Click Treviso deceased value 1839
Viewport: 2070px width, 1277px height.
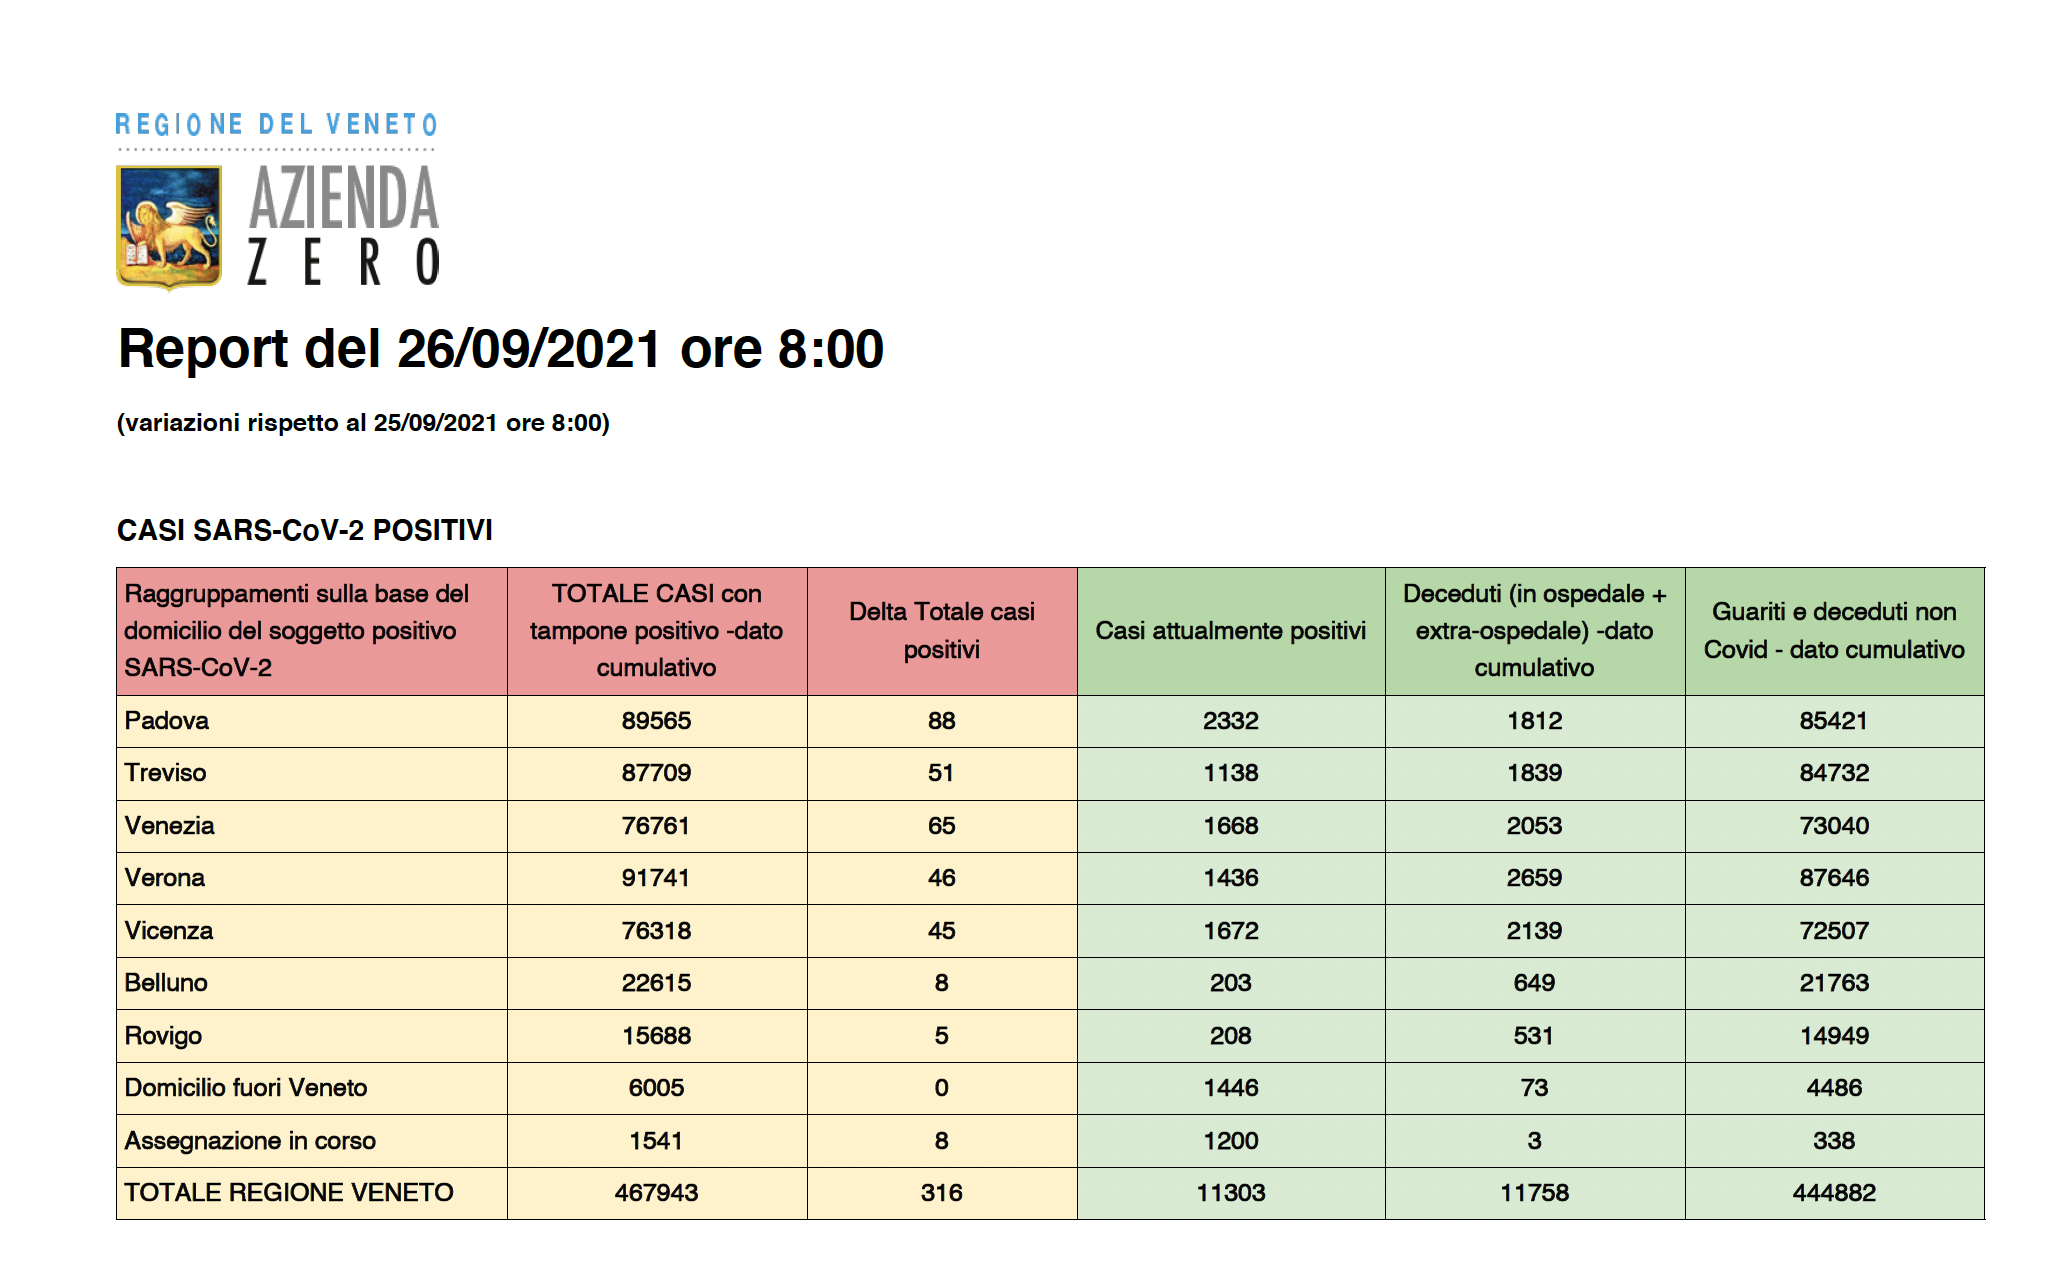tap(1535, 773)
